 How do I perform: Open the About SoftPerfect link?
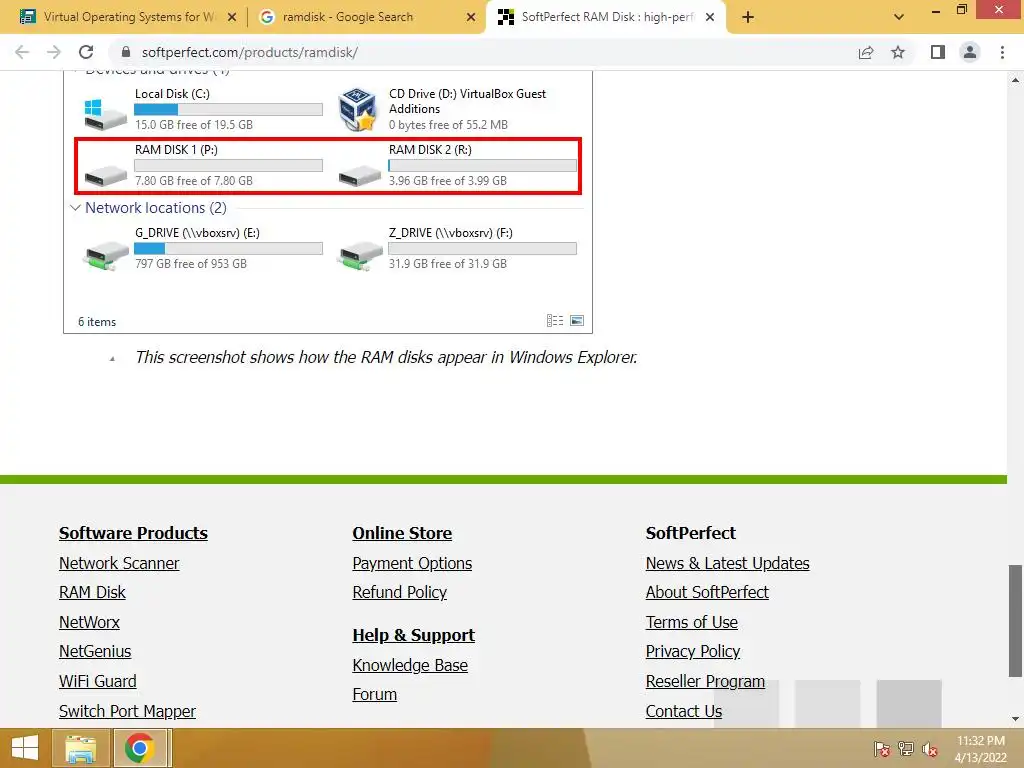(707, 592)
